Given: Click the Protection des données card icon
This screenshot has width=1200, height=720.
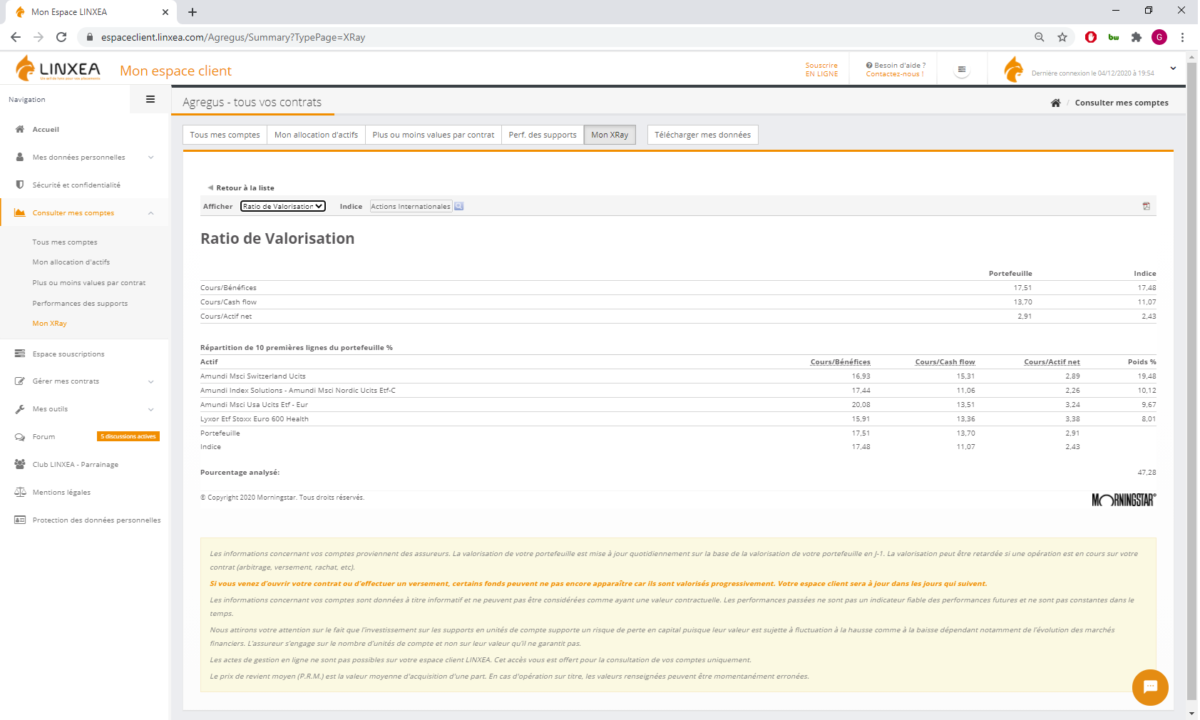Looking at the screenshot, I should point(20,520).
